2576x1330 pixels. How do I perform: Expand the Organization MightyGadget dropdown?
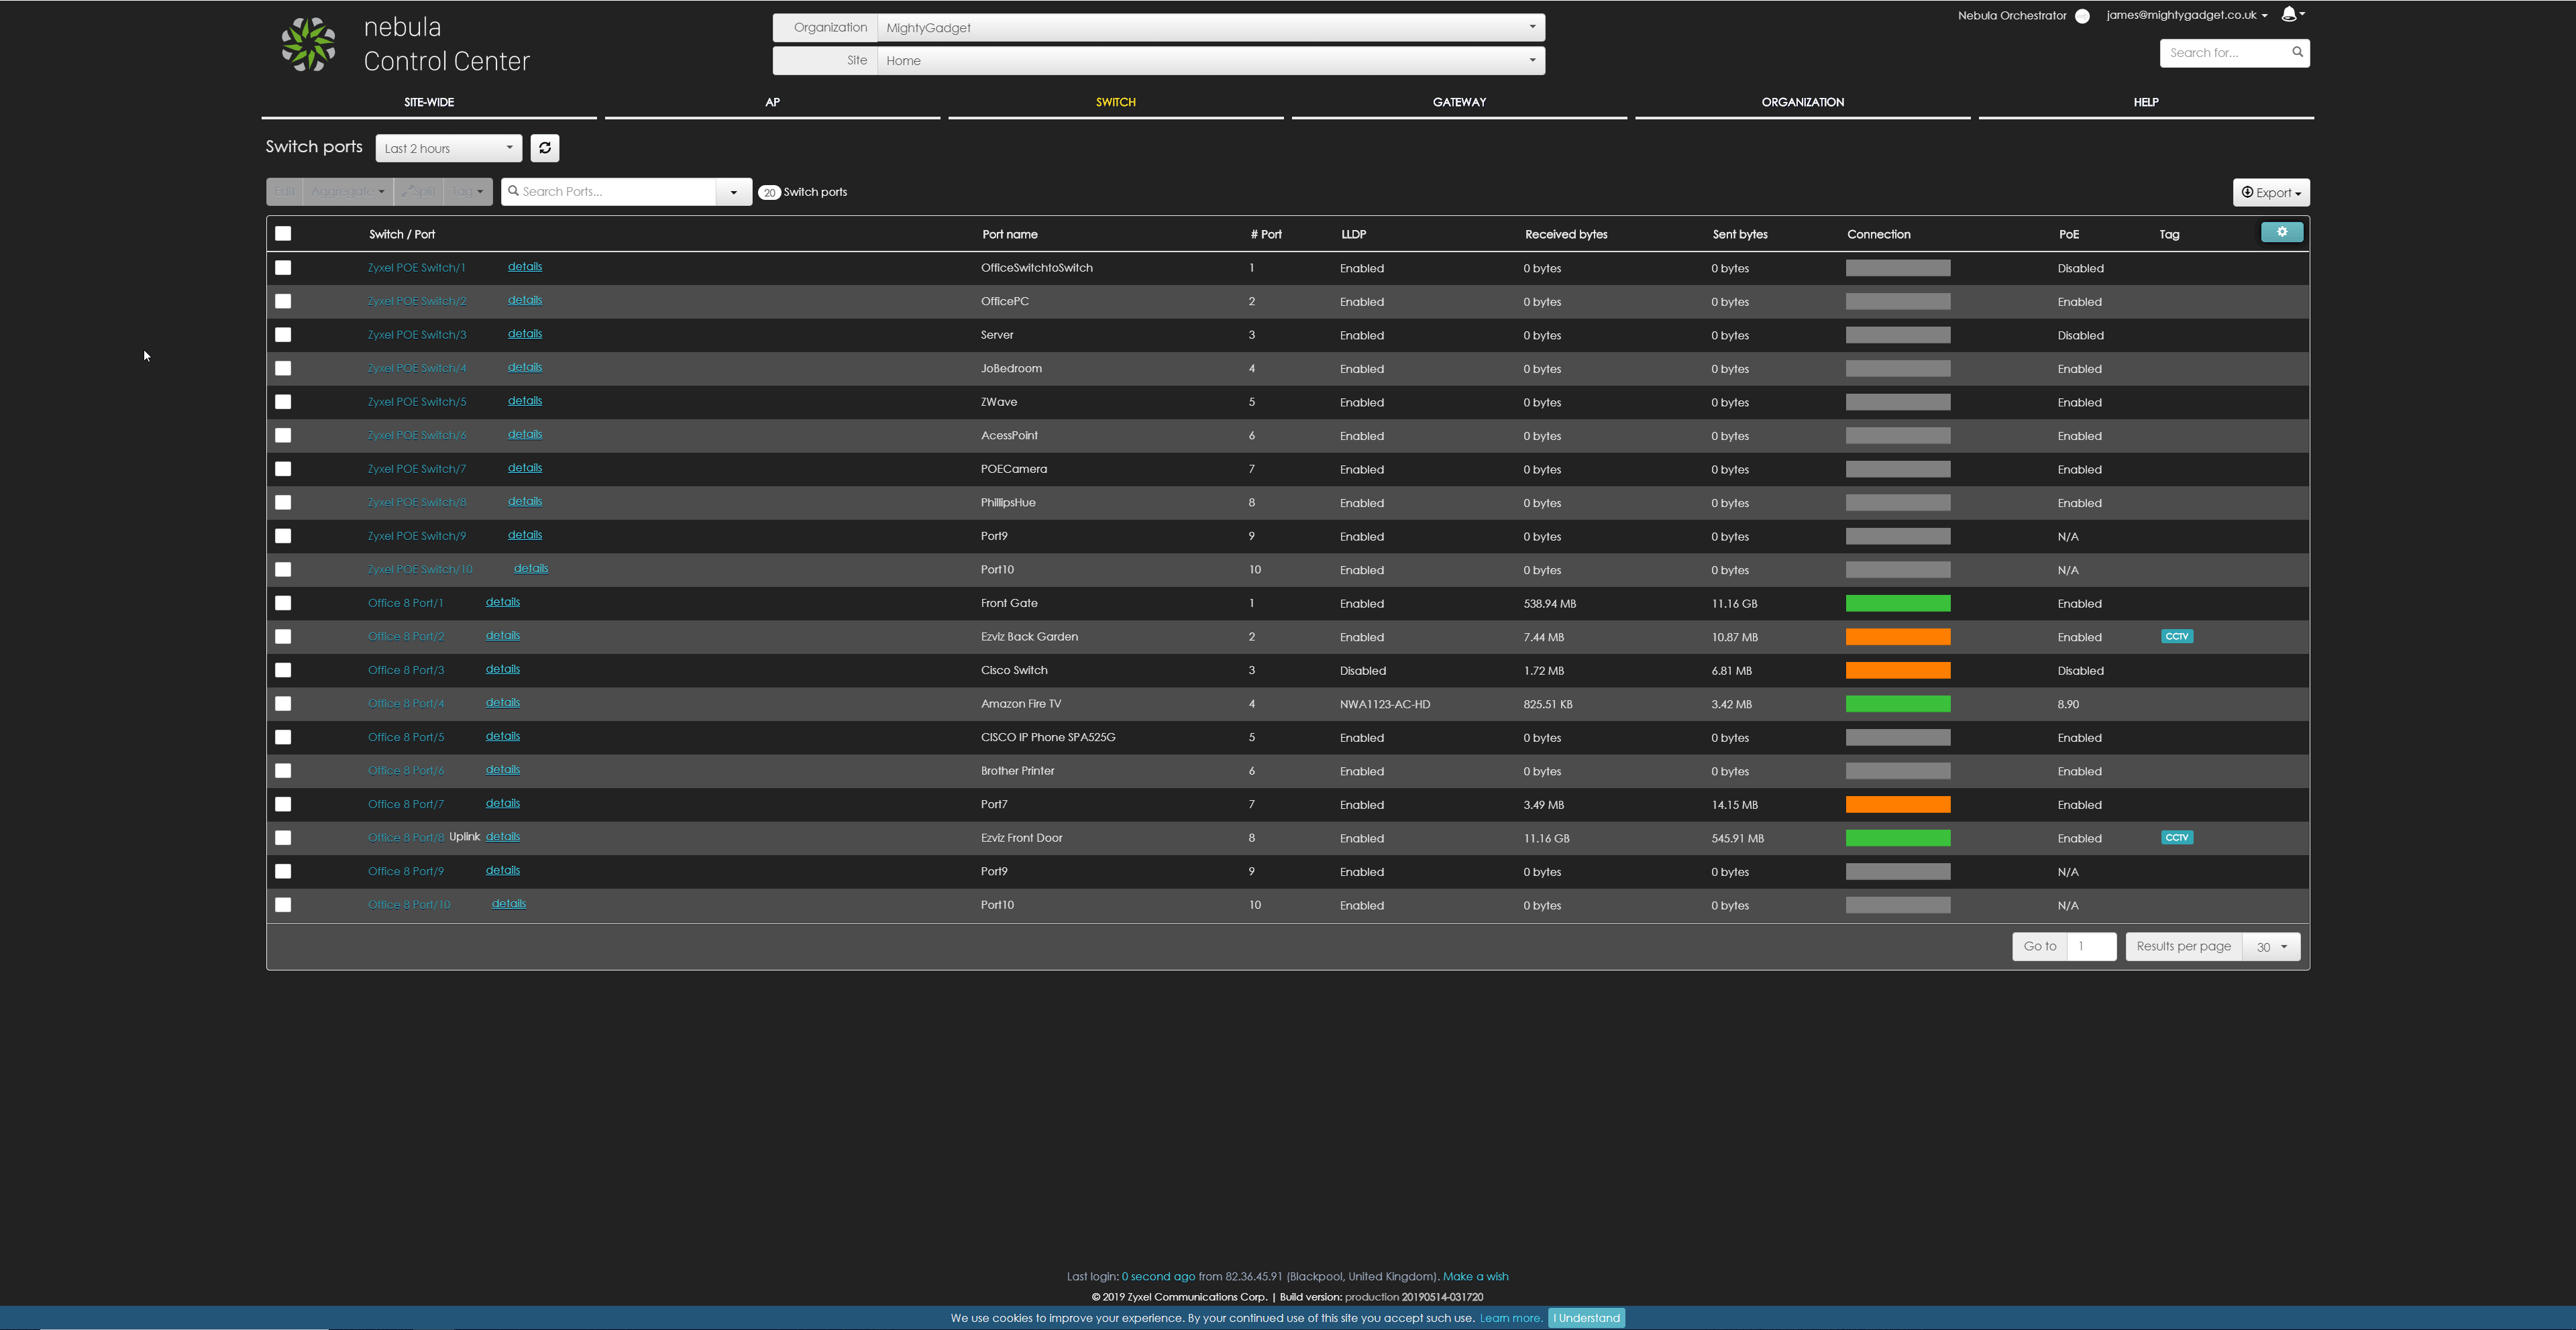pos(1210,27)
